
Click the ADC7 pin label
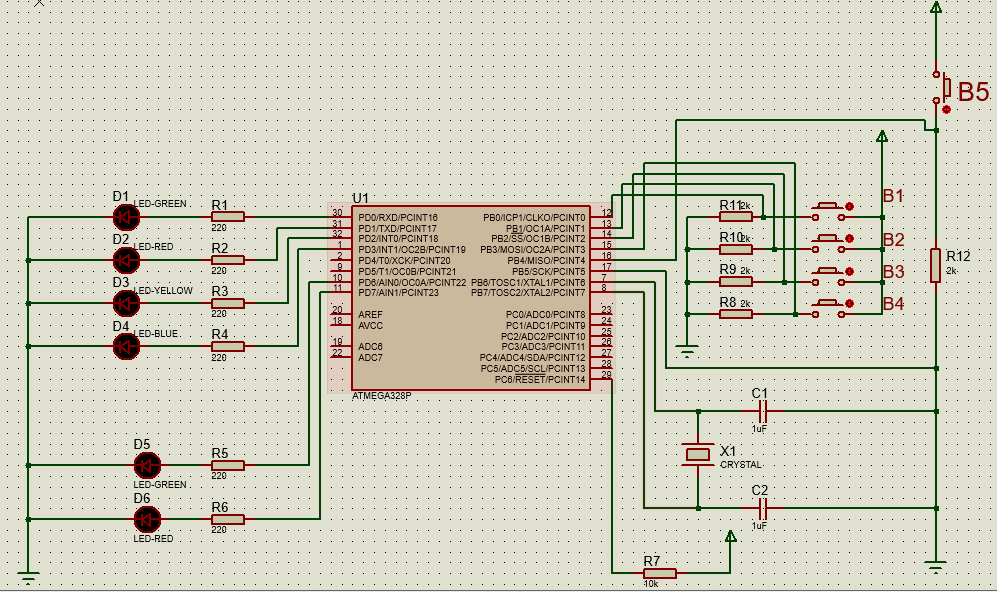370,358
